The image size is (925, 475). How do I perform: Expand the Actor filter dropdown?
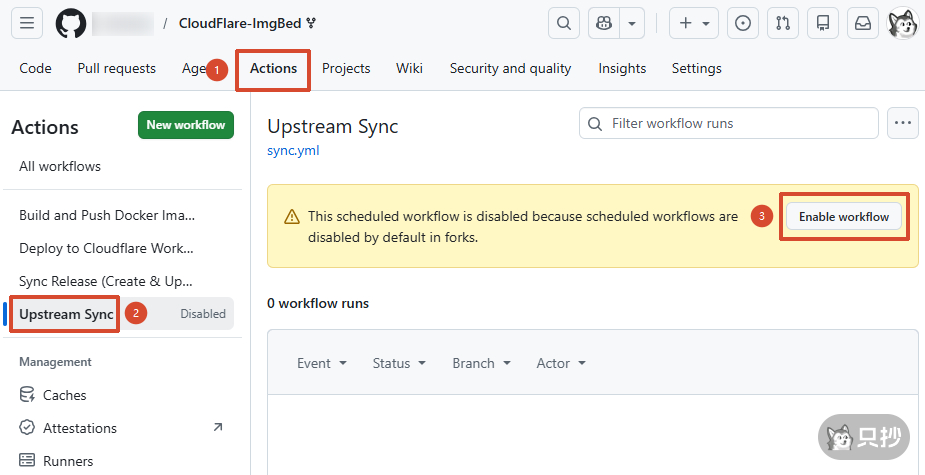(561, 363)
